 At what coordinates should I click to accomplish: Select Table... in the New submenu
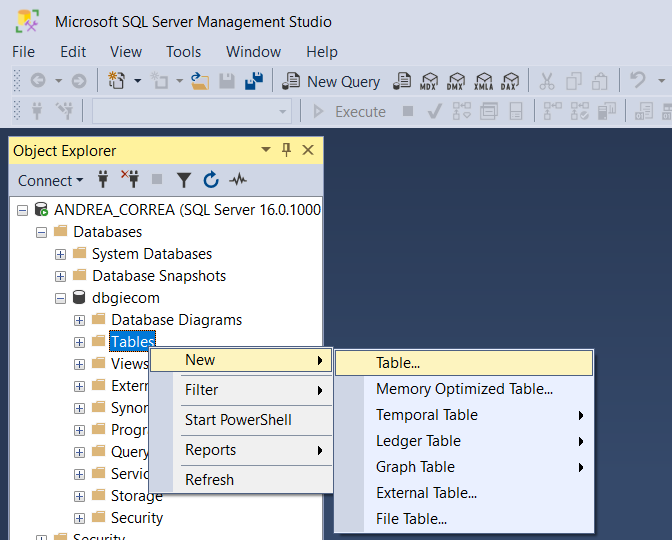coord(464,363)
